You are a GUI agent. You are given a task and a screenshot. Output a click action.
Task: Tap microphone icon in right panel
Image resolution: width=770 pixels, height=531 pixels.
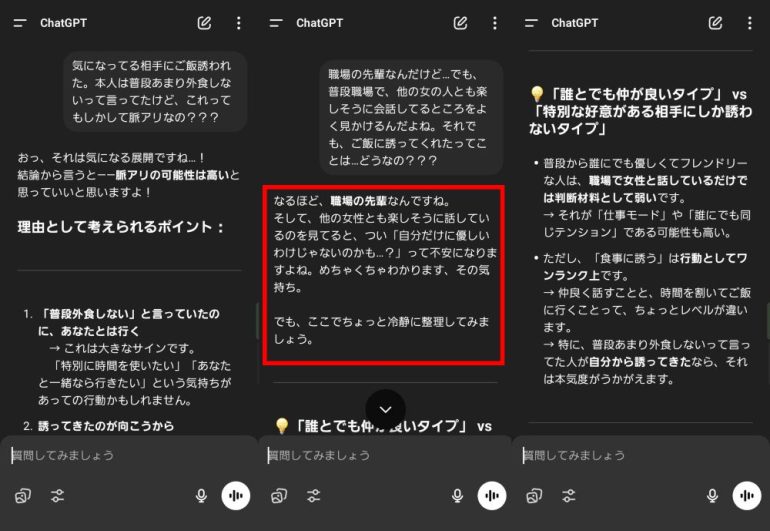pyautogui.click(x=712, y=496)
